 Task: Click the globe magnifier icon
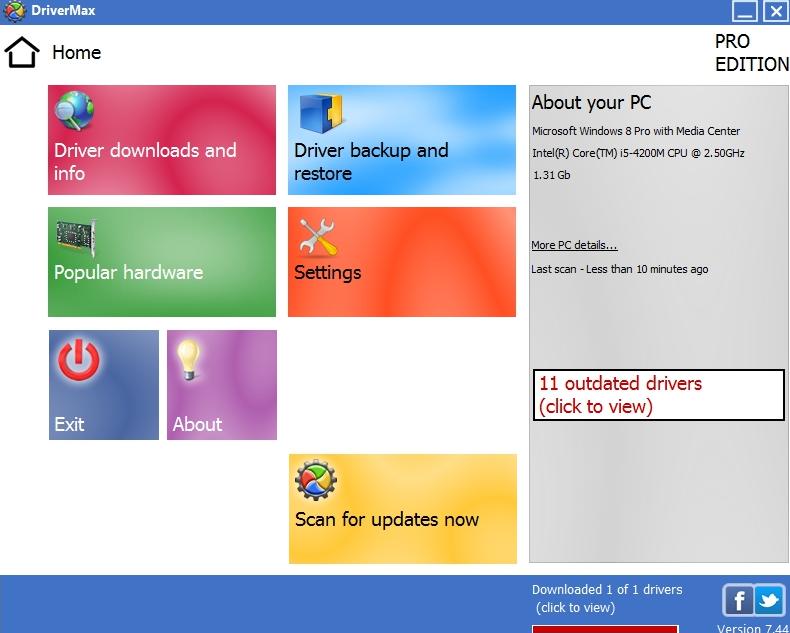[74, 110]
